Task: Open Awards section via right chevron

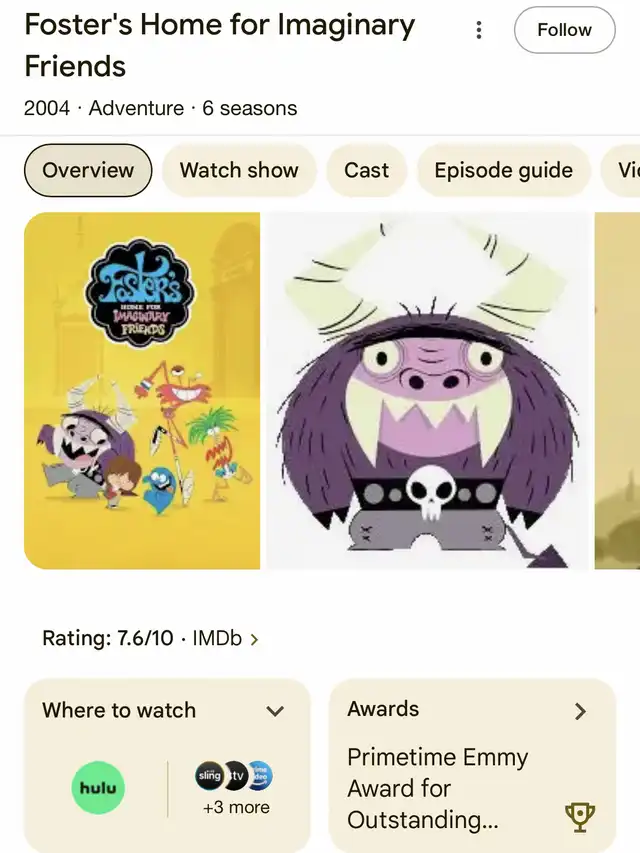Action: pos(581,711)
